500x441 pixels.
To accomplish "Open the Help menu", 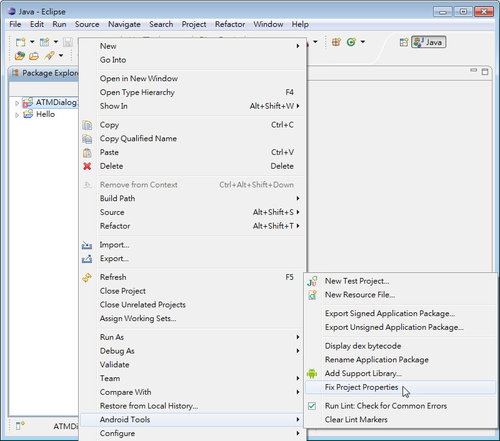I will click(300, 24).
